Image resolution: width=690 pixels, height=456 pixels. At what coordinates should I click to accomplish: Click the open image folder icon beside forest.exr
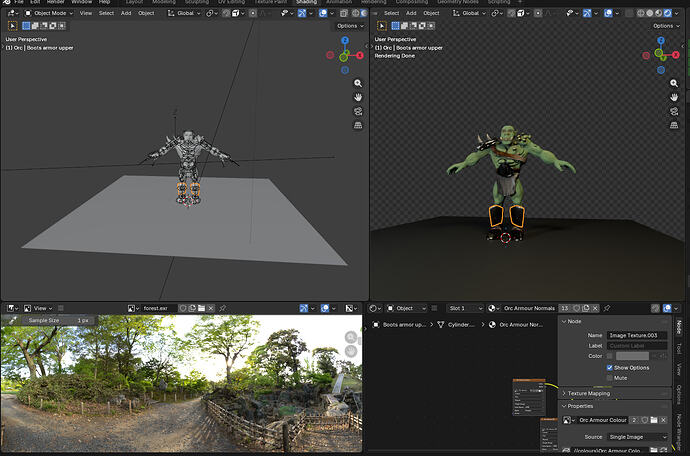[x=202, y=309]
